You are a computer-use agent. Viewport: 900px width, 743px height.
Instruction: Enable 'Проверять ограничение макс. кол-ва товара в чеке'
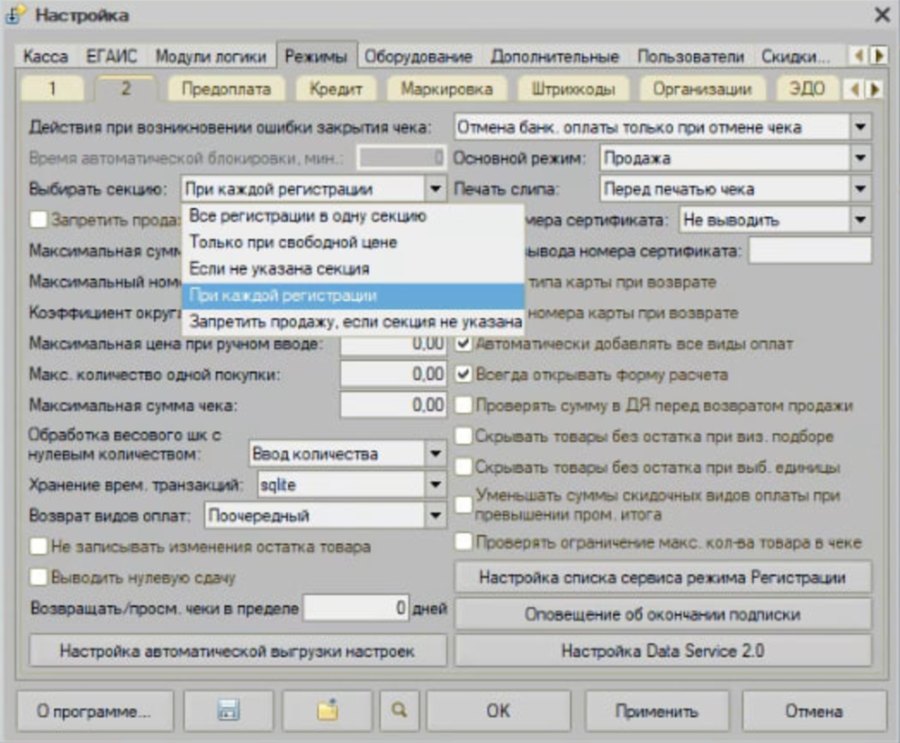click(463, 542)
